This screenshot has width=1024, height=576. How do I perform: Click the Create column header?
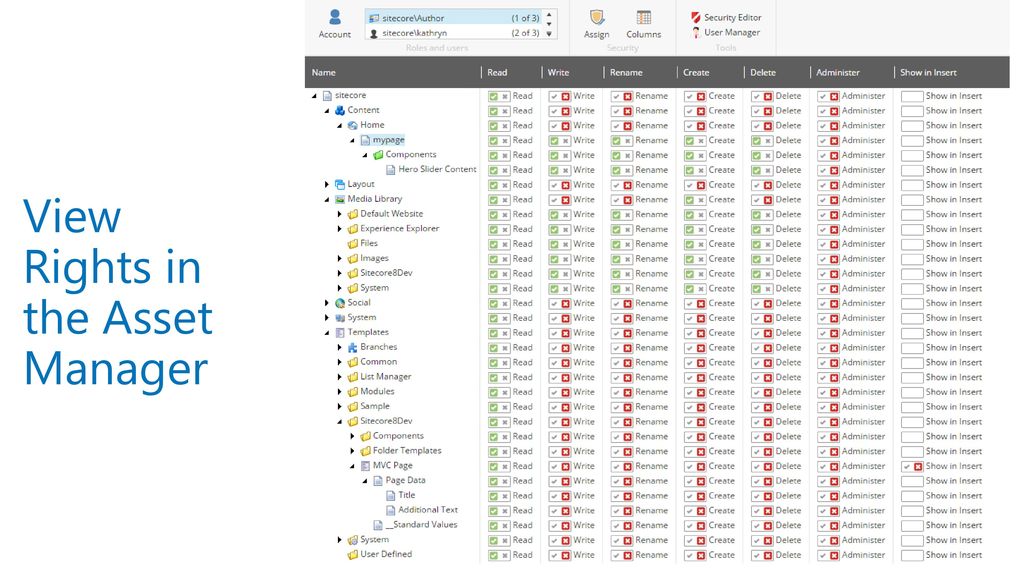tap(696, 72)
